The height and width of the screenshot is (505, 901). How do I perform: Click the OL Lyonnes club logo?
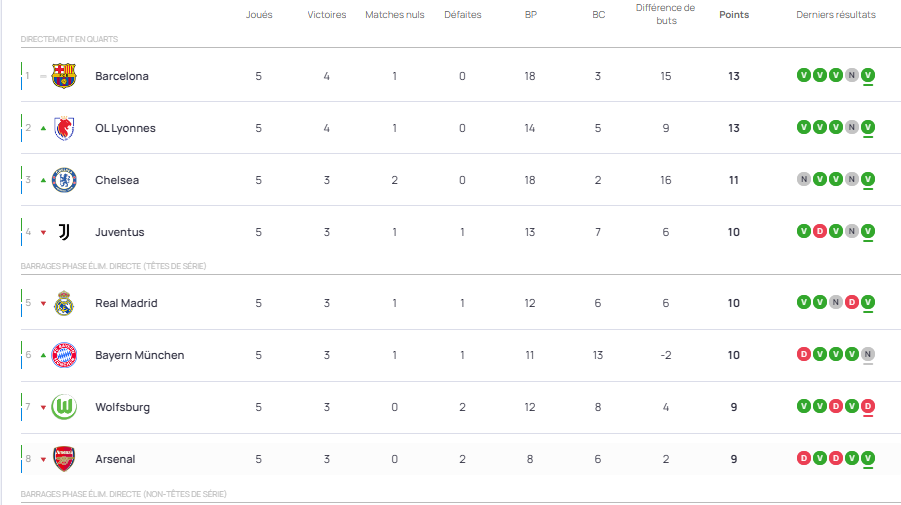pos(64,128)
